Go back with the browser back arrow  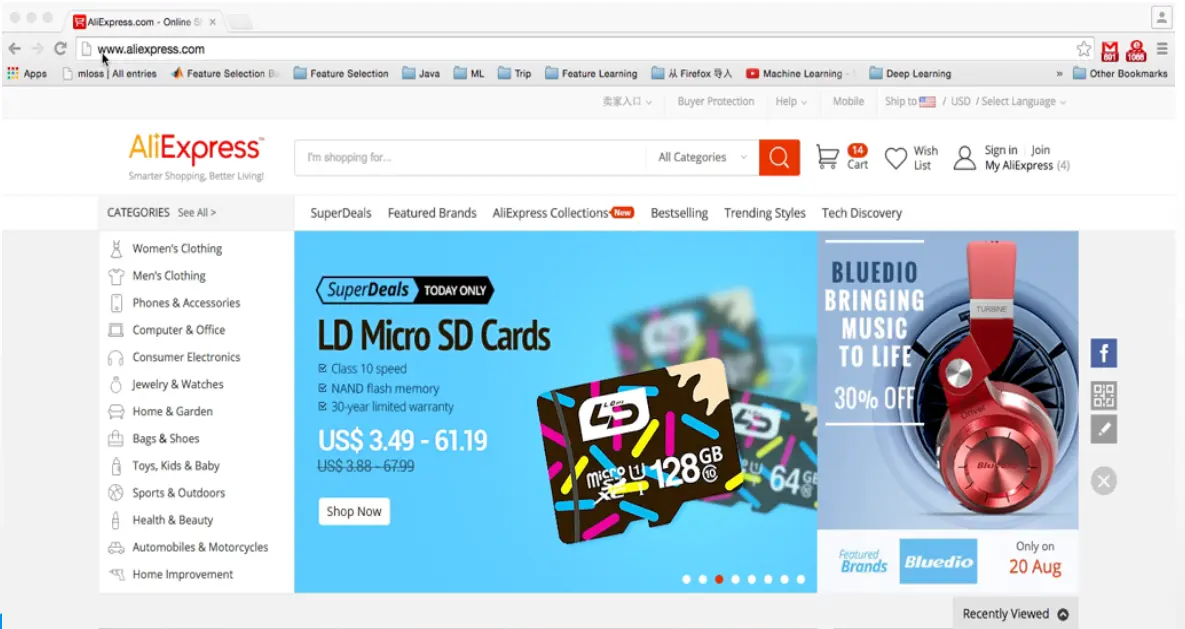click(x=14, y=49)
